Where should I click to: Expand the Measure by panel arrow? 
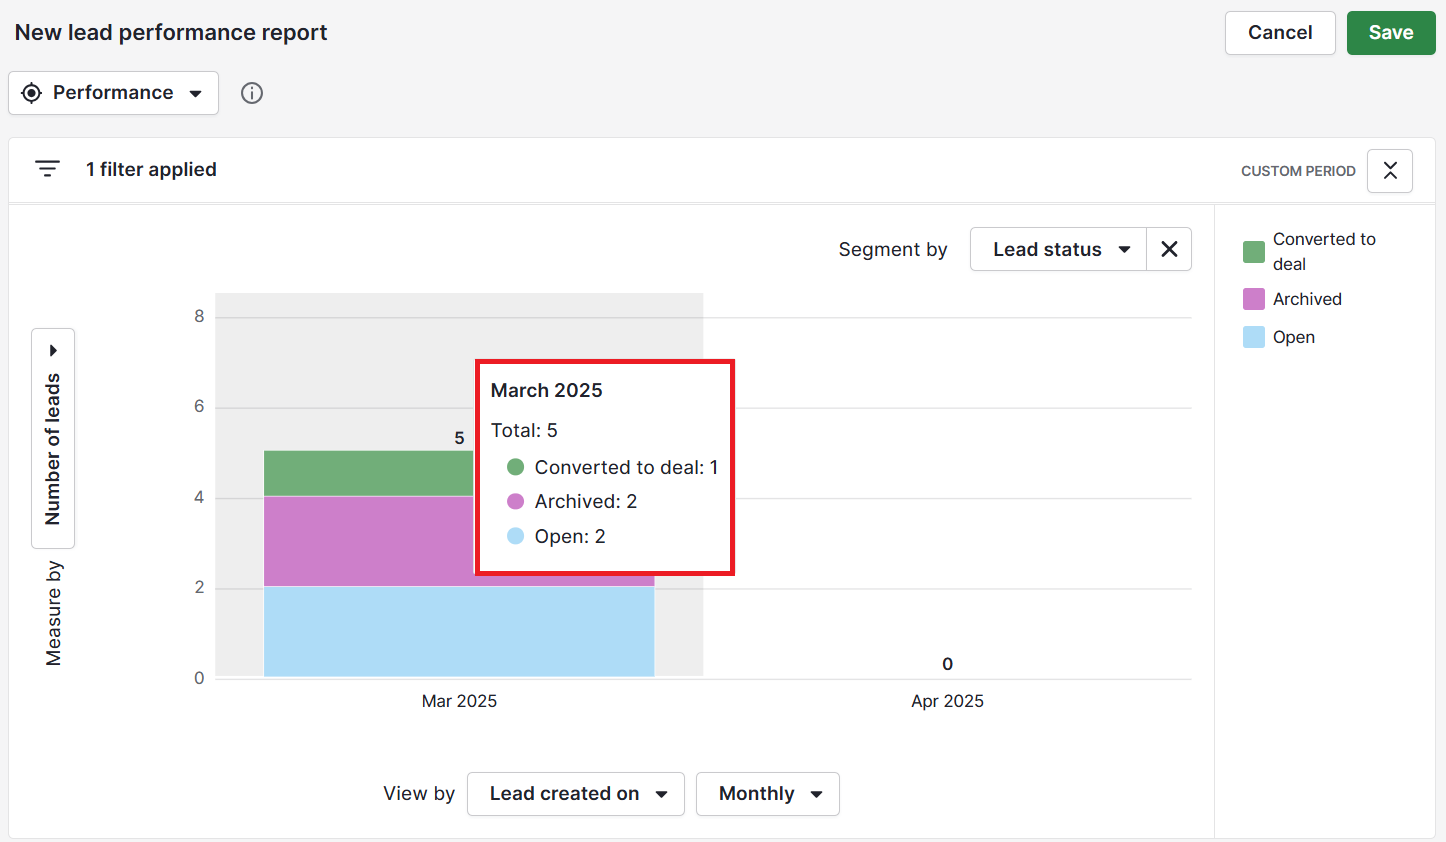pos(53,349)
